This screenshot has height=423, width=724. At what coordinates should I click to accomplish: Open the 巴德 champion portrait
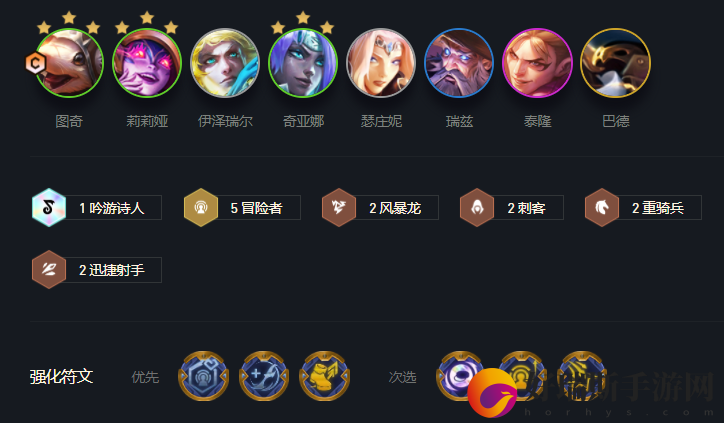click(x=615, y=63)
